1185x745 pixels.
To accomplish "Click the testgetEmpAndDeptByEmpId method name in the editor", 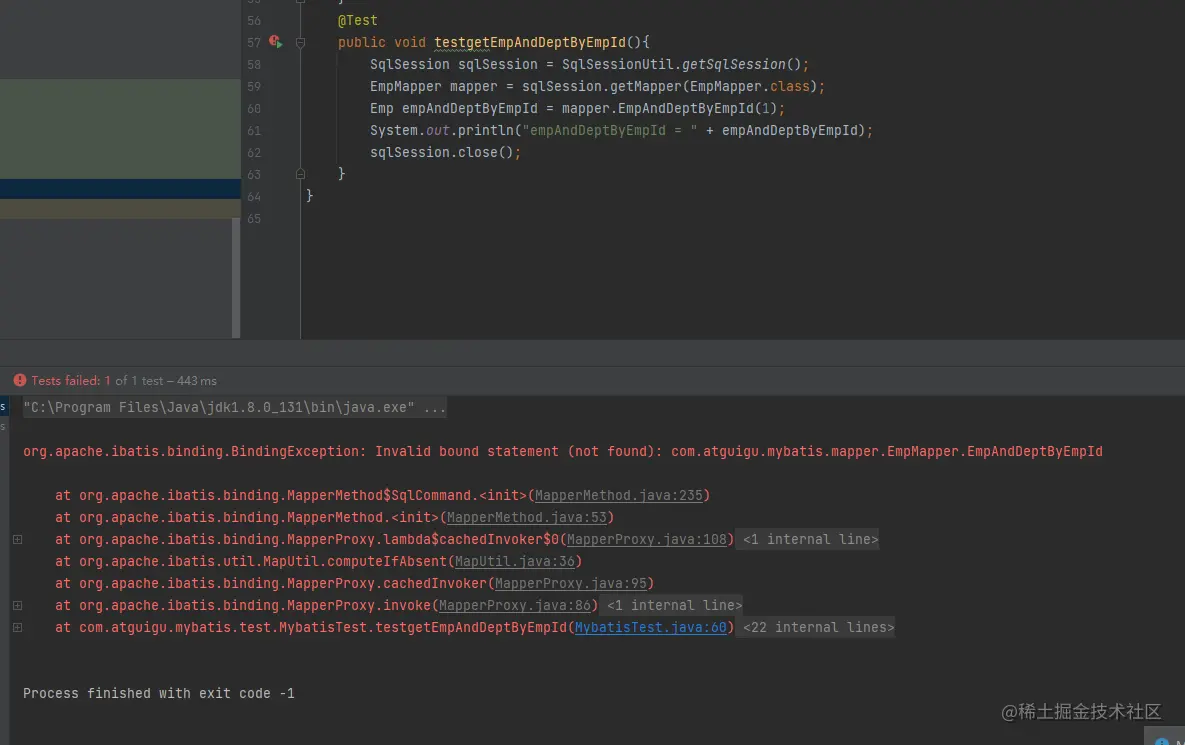I will [x=530, y=42].
